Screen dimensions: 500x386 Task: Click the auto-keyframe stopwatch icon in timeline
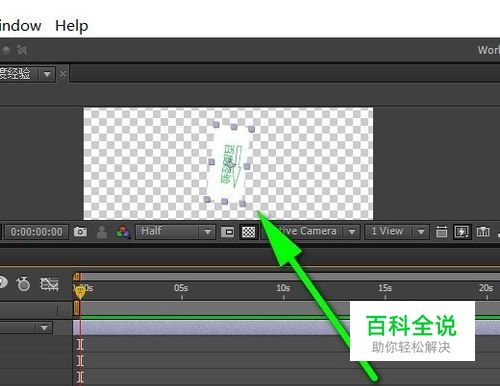click(23, 284)
